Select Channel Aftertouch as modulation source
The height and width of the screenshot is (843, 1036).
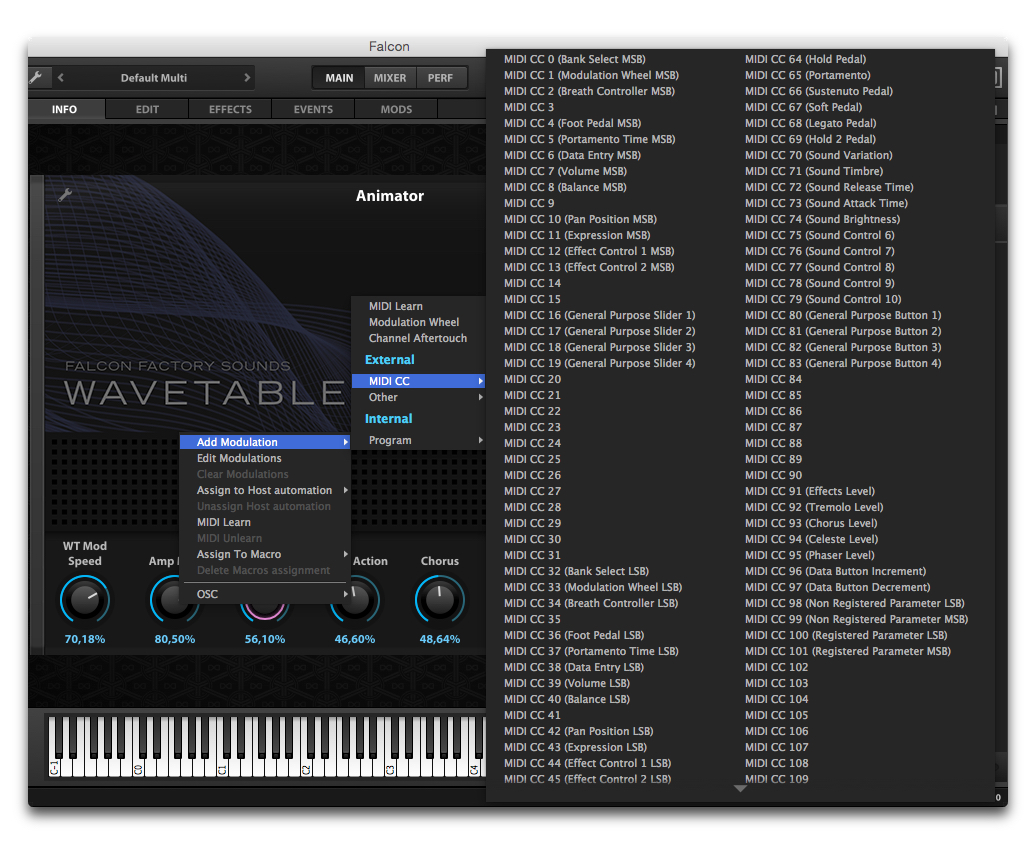(418, 338)
